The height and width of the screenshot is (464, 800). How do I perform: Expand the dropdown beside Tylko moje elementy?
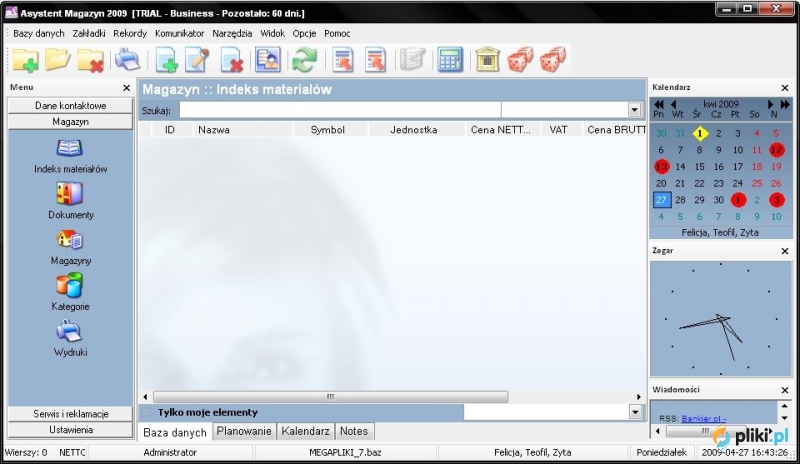[635, 412]
